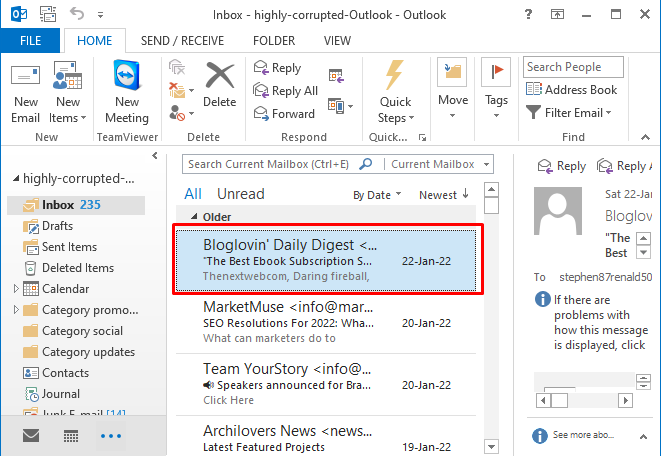This screenshot has height=456, width=661.
Task: Open more navigation options ellipsis
Action: 111,436
